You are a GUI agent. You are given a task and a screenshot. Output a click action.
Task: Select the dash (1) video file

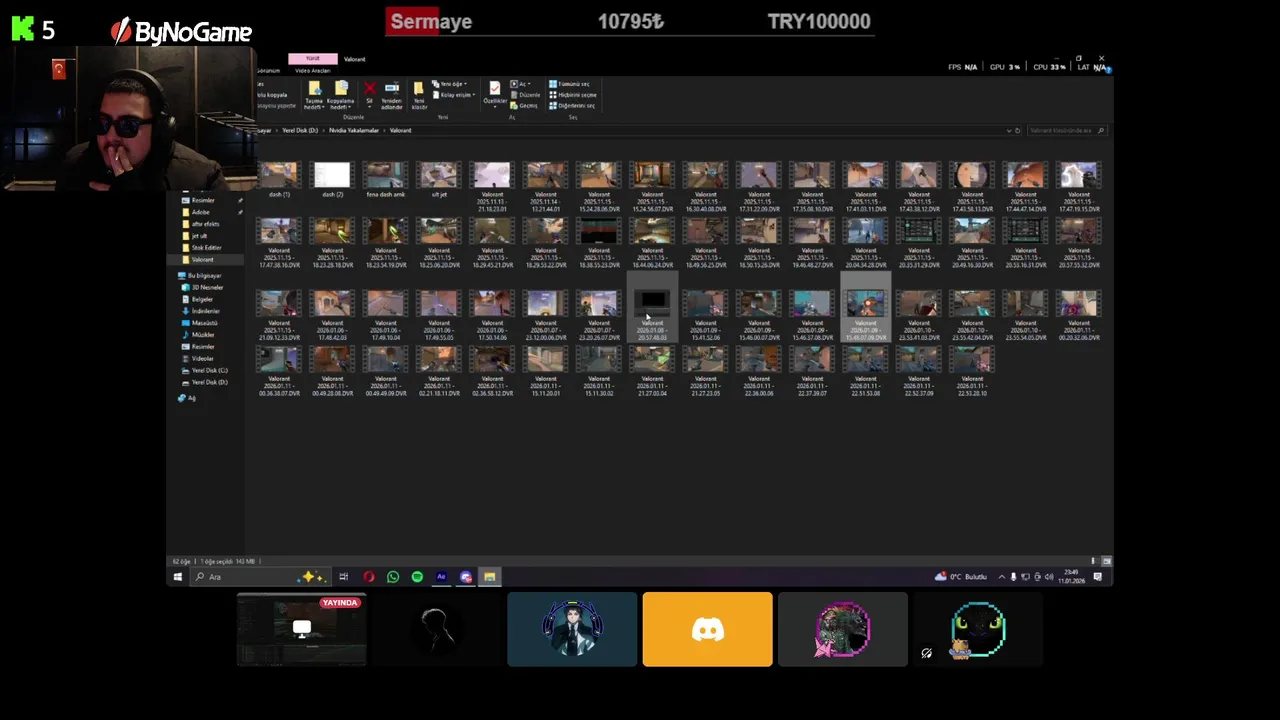click(x=279, y=180)
